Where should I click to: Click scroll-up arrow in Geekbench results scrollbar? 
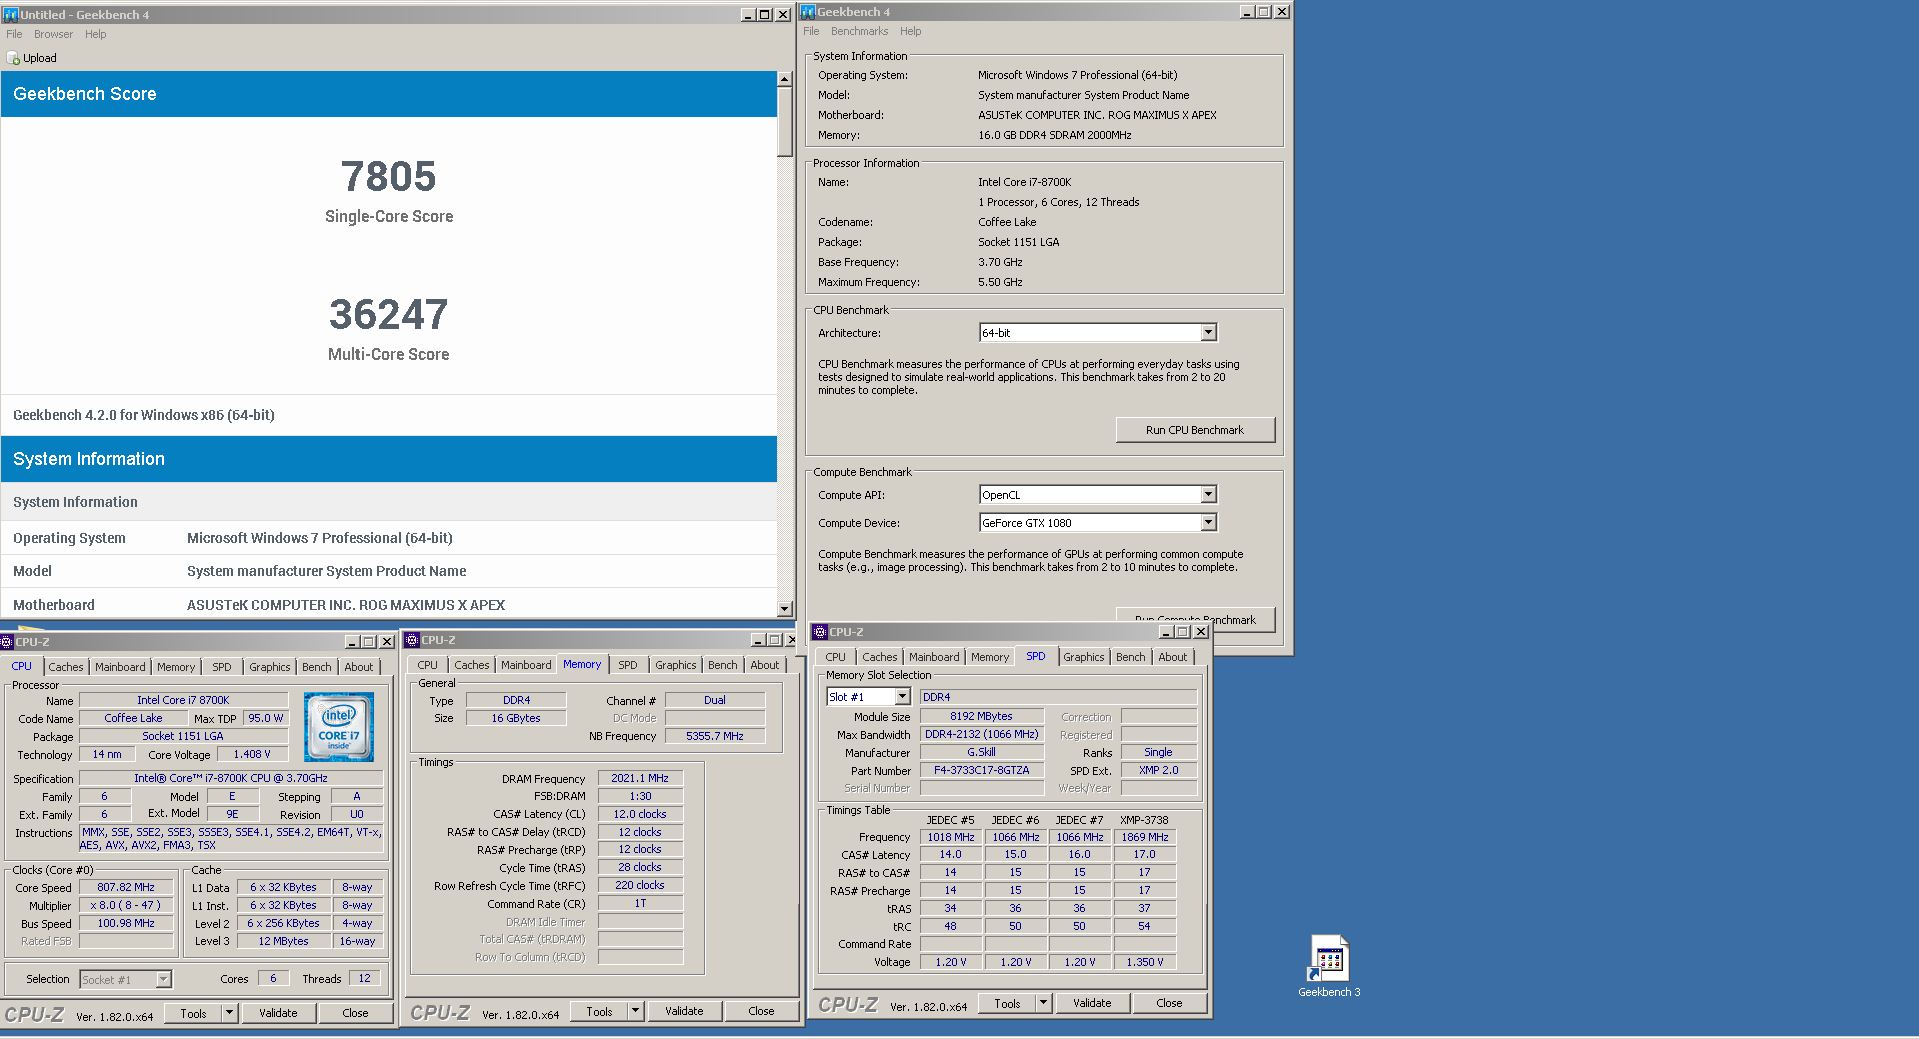tap(784, 79)
